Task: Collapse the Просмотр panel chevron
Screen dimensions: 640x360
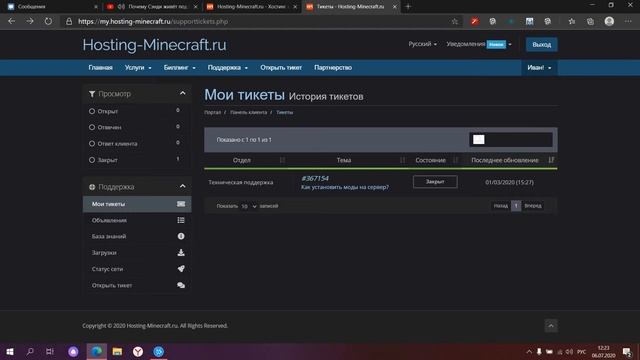Action: click(182, 93)
